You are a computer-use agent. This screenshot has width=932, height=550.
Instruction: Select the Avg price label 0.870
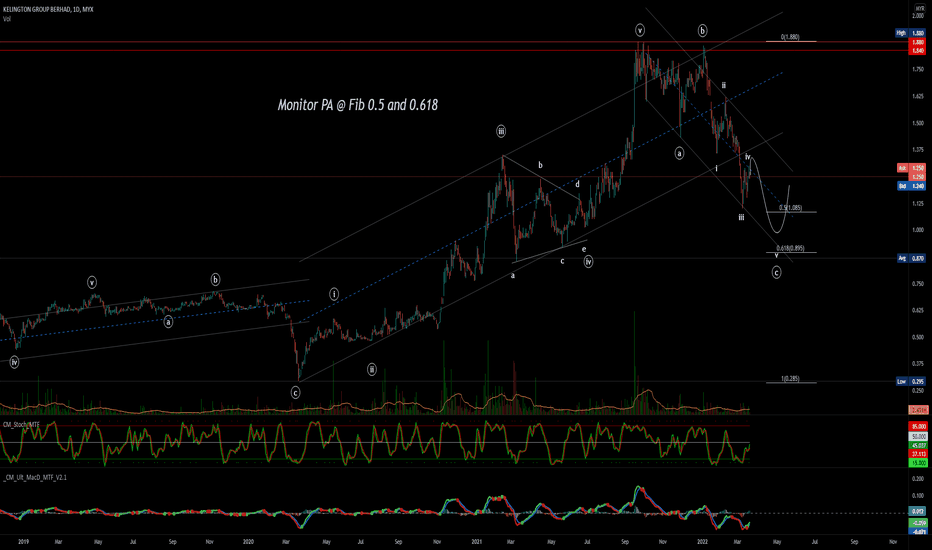pos(910,258)
